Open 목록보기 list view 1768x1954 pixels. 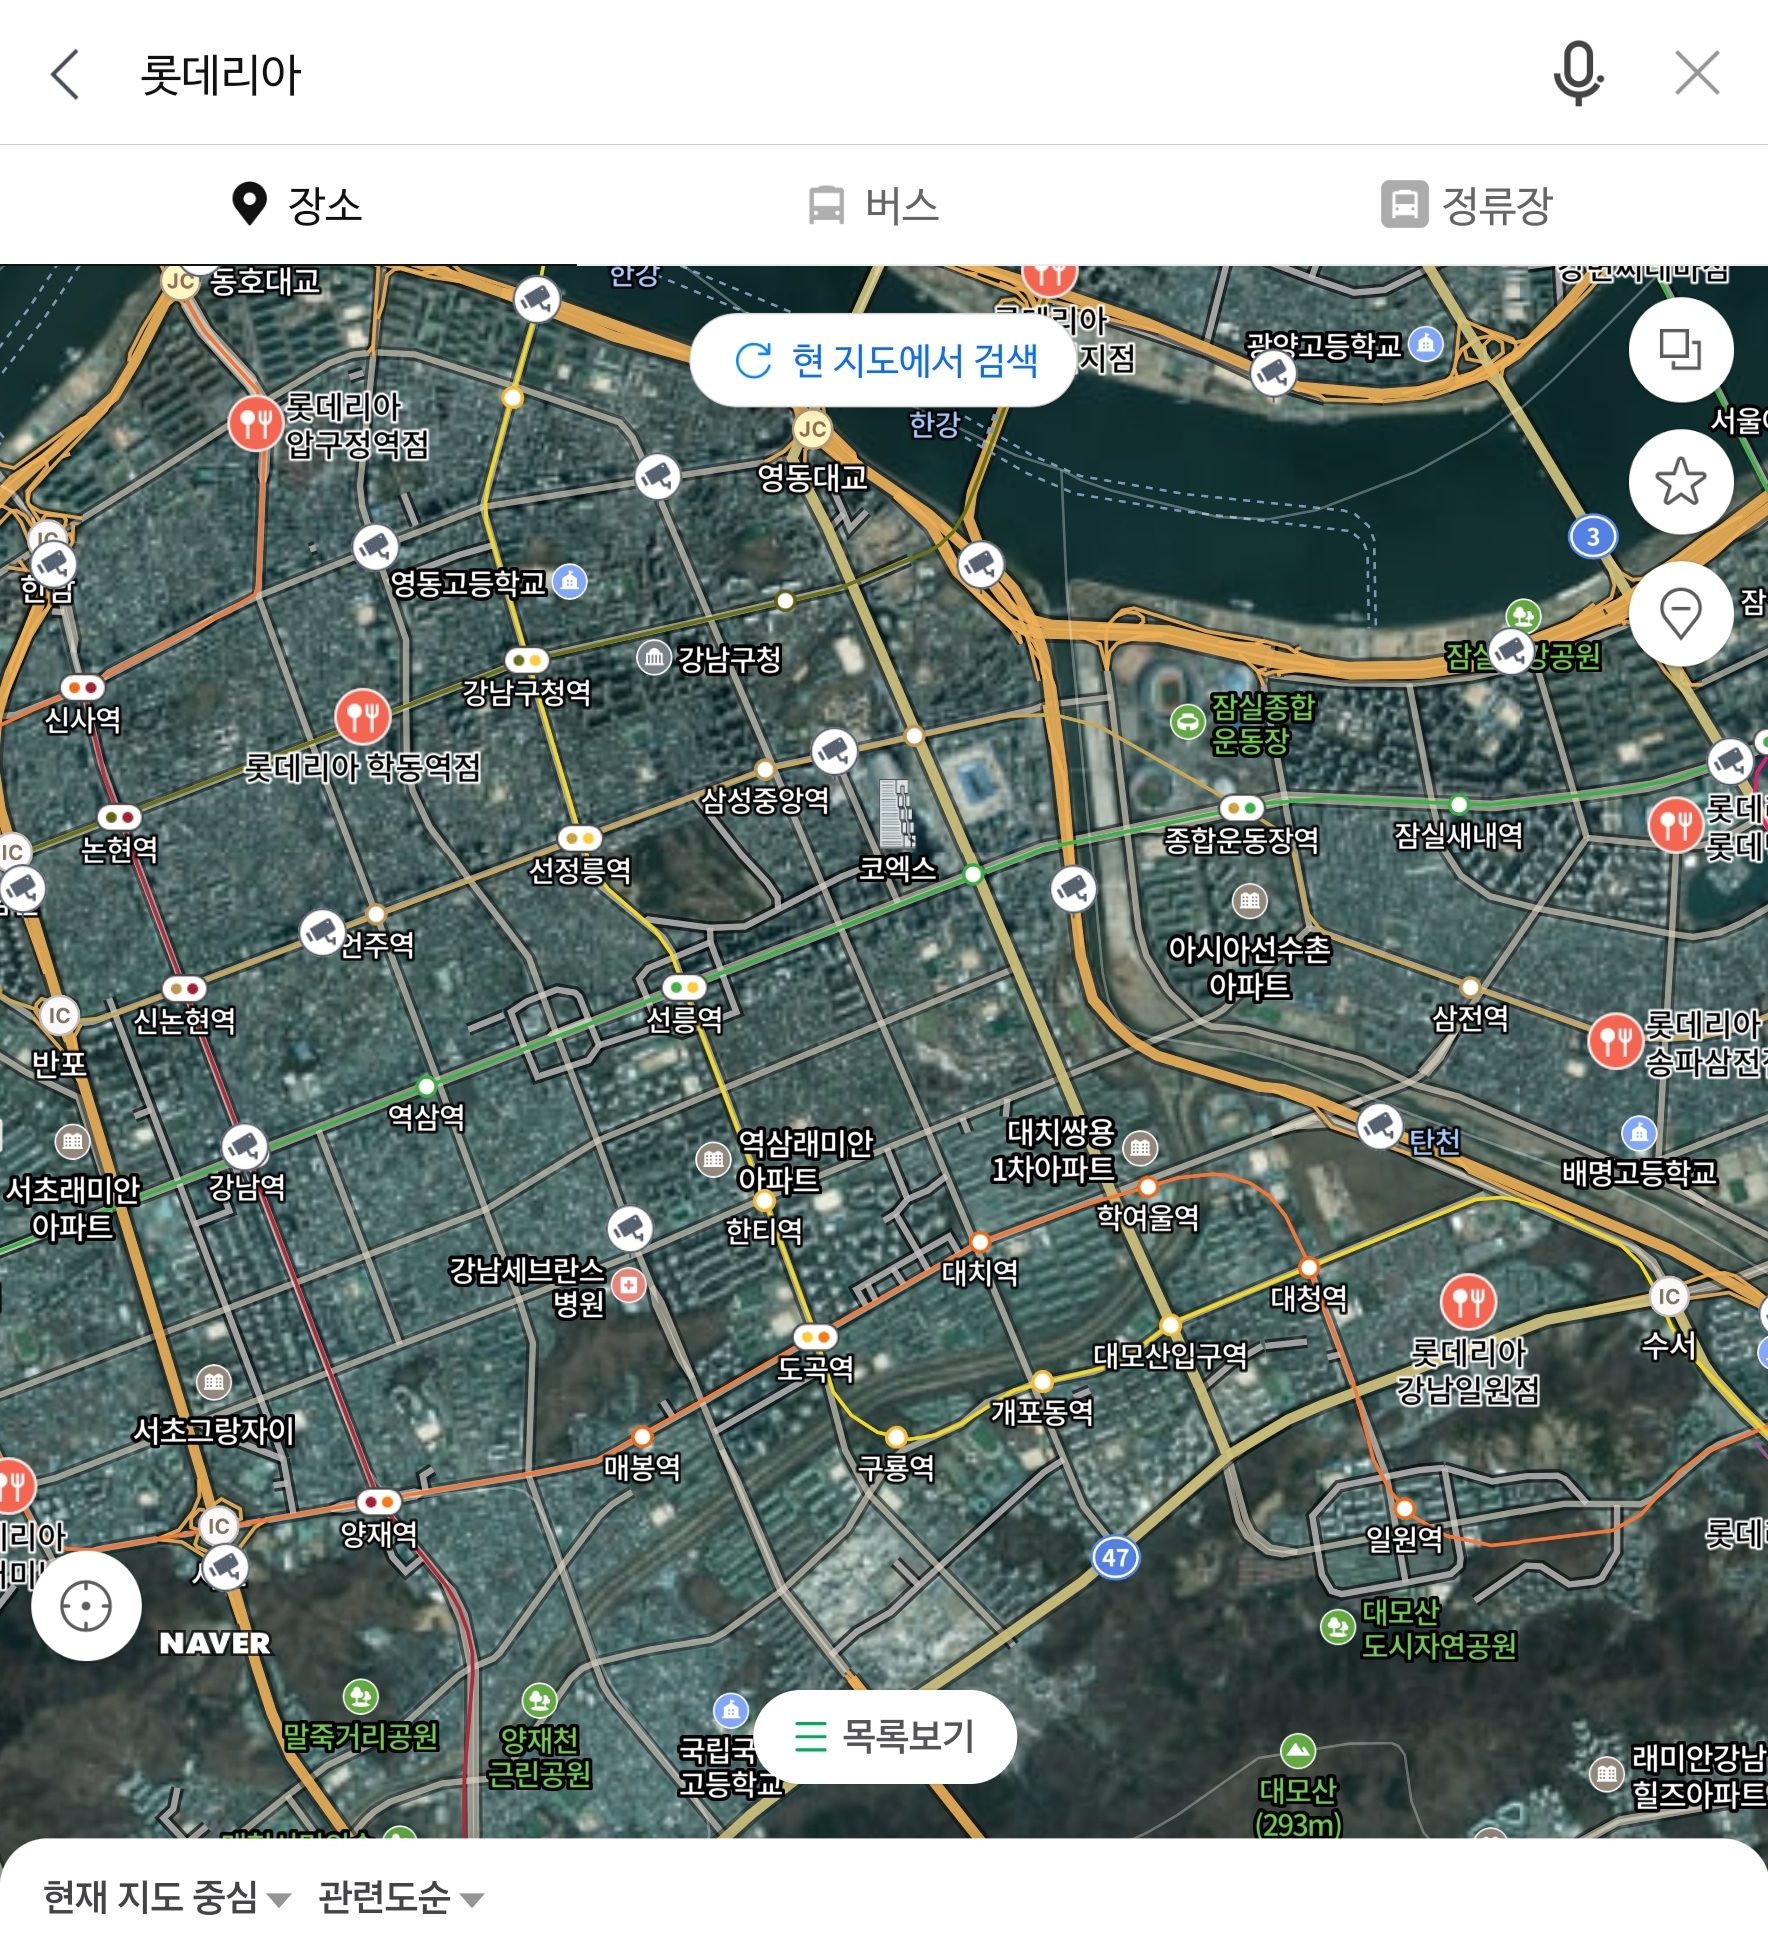click(x=885, y=1737)
